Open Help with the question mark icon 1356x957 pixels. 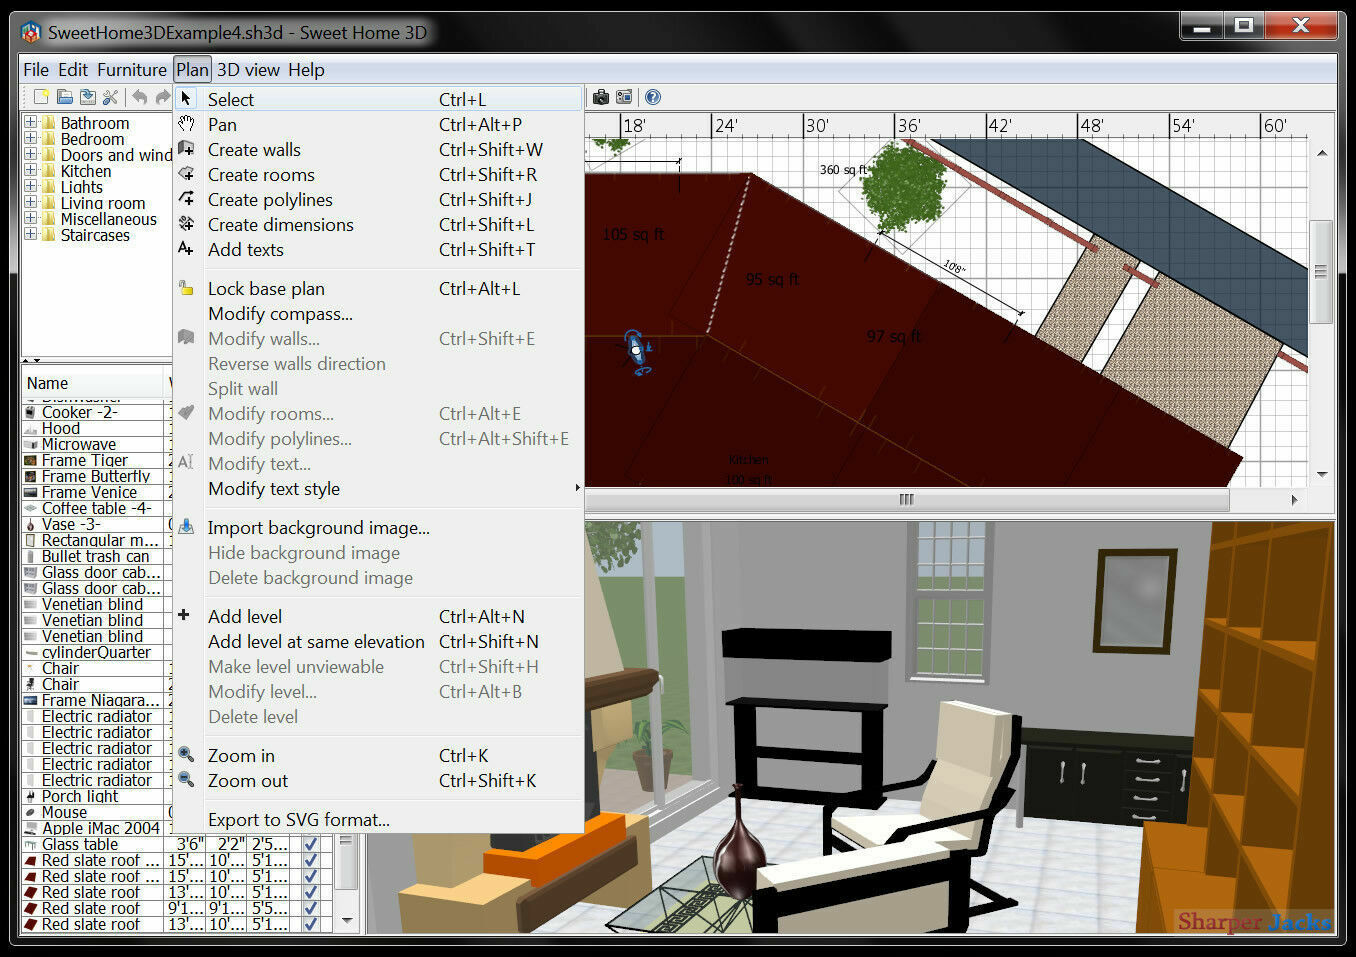(653, 97)
